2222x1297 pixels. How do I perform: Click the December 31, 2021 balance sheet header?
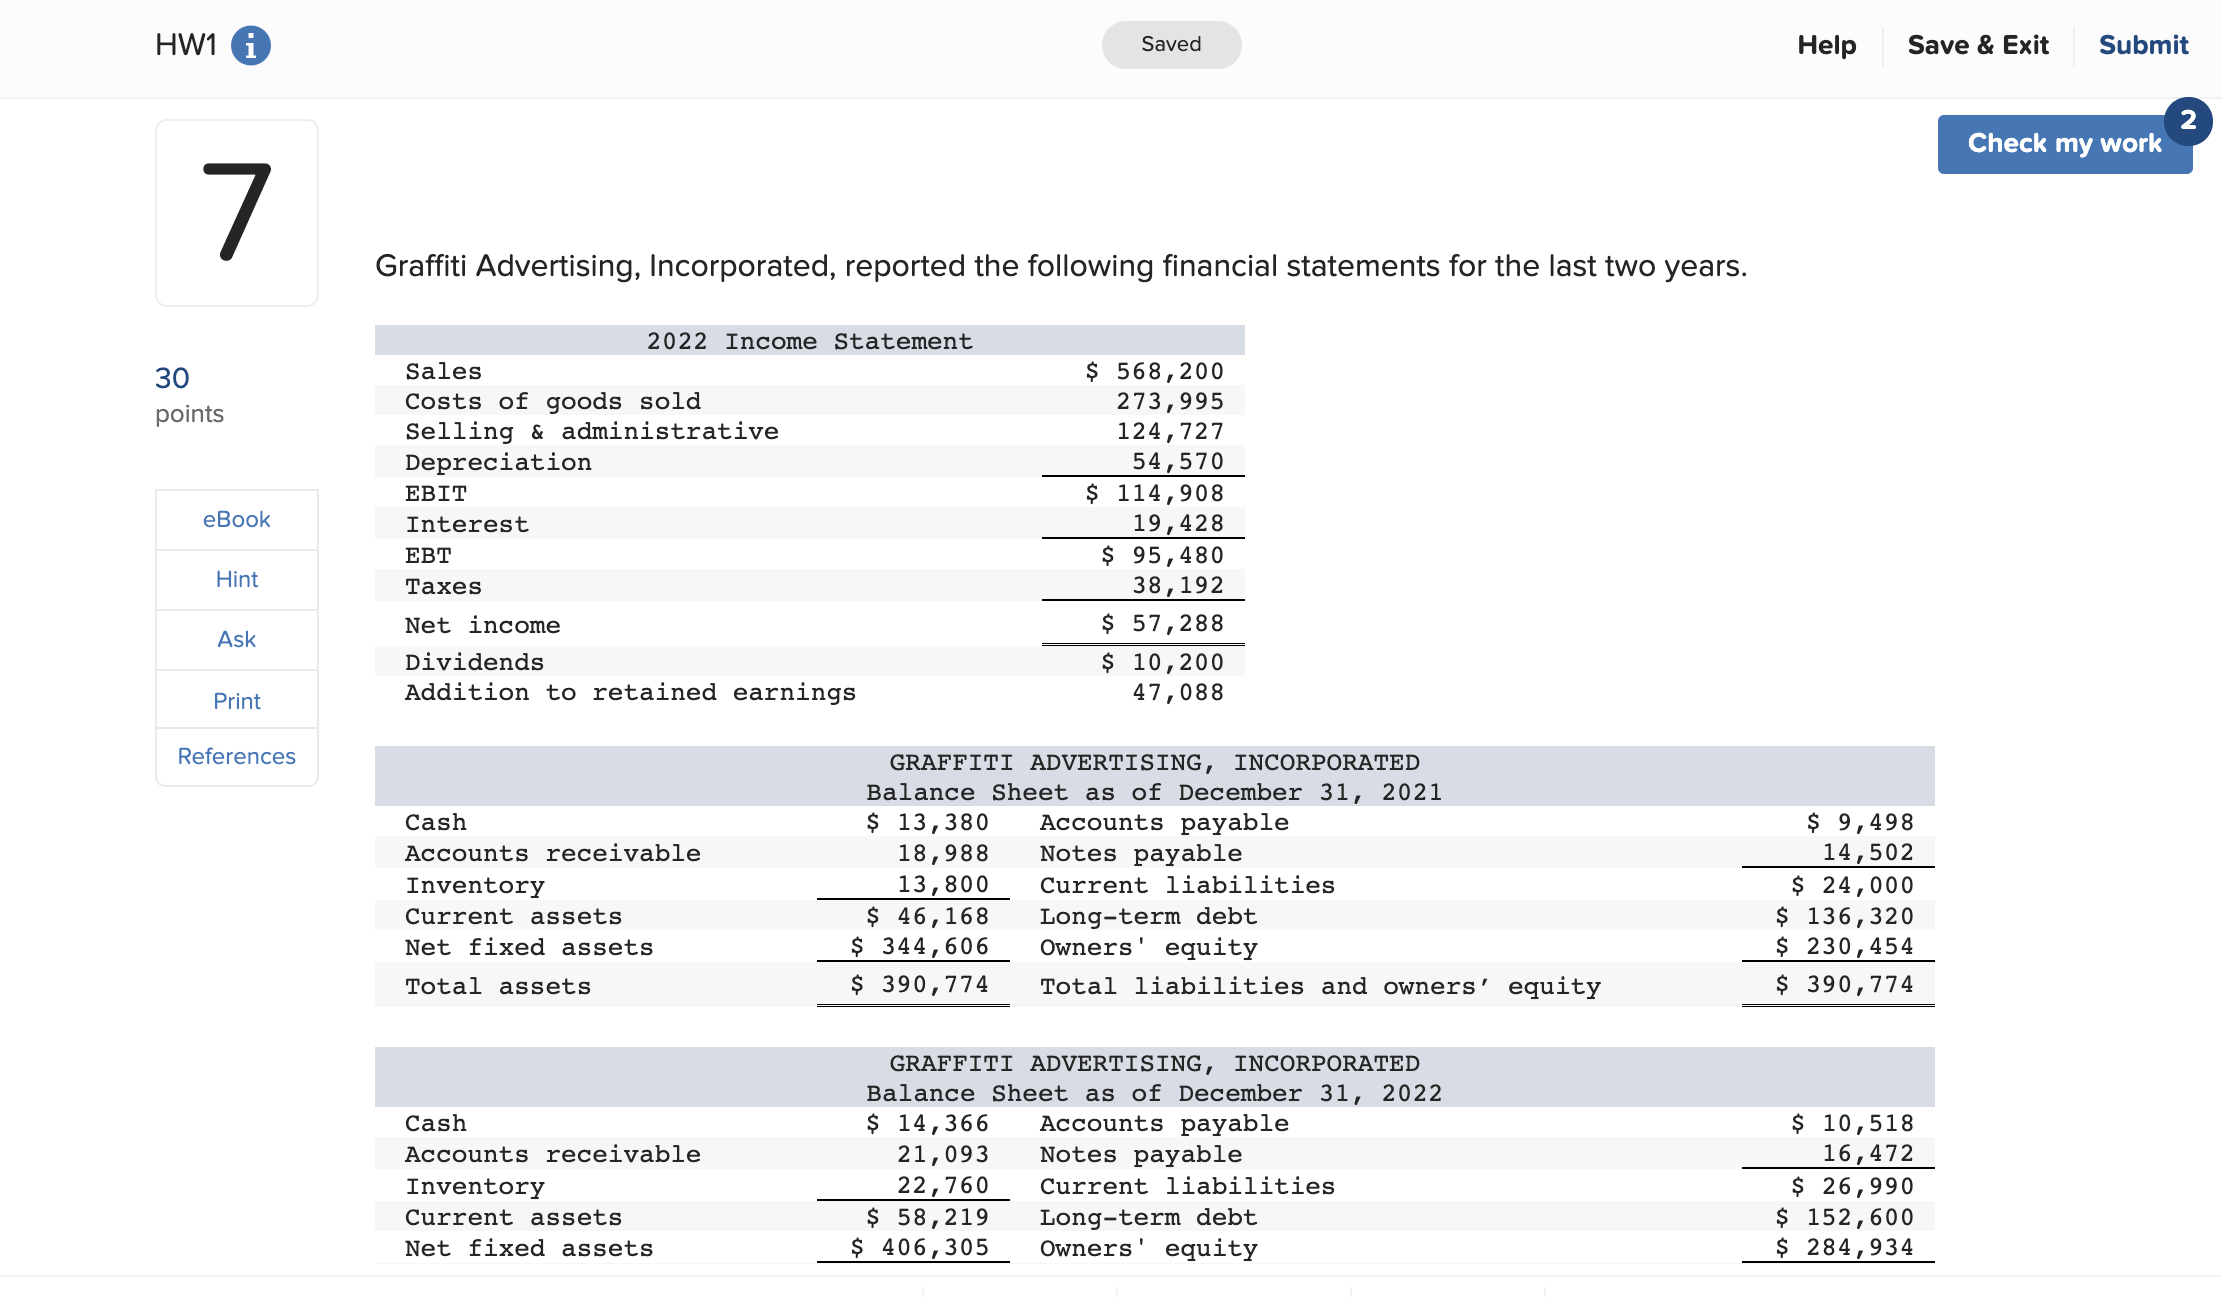pyautogui.click(x=1154, y=791)
